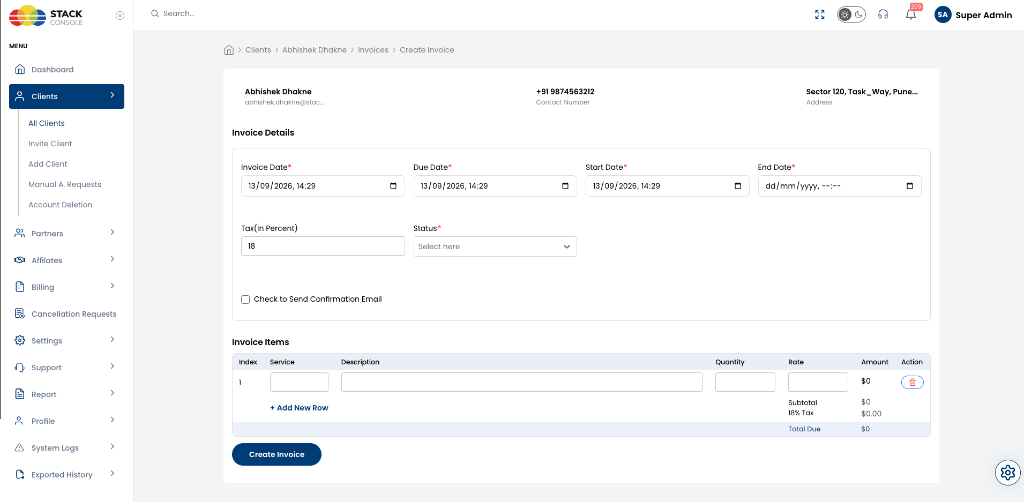Expand the Affiliates menu chevron
The width and height of the screenshot is (1024, 502).
(112, 259)
